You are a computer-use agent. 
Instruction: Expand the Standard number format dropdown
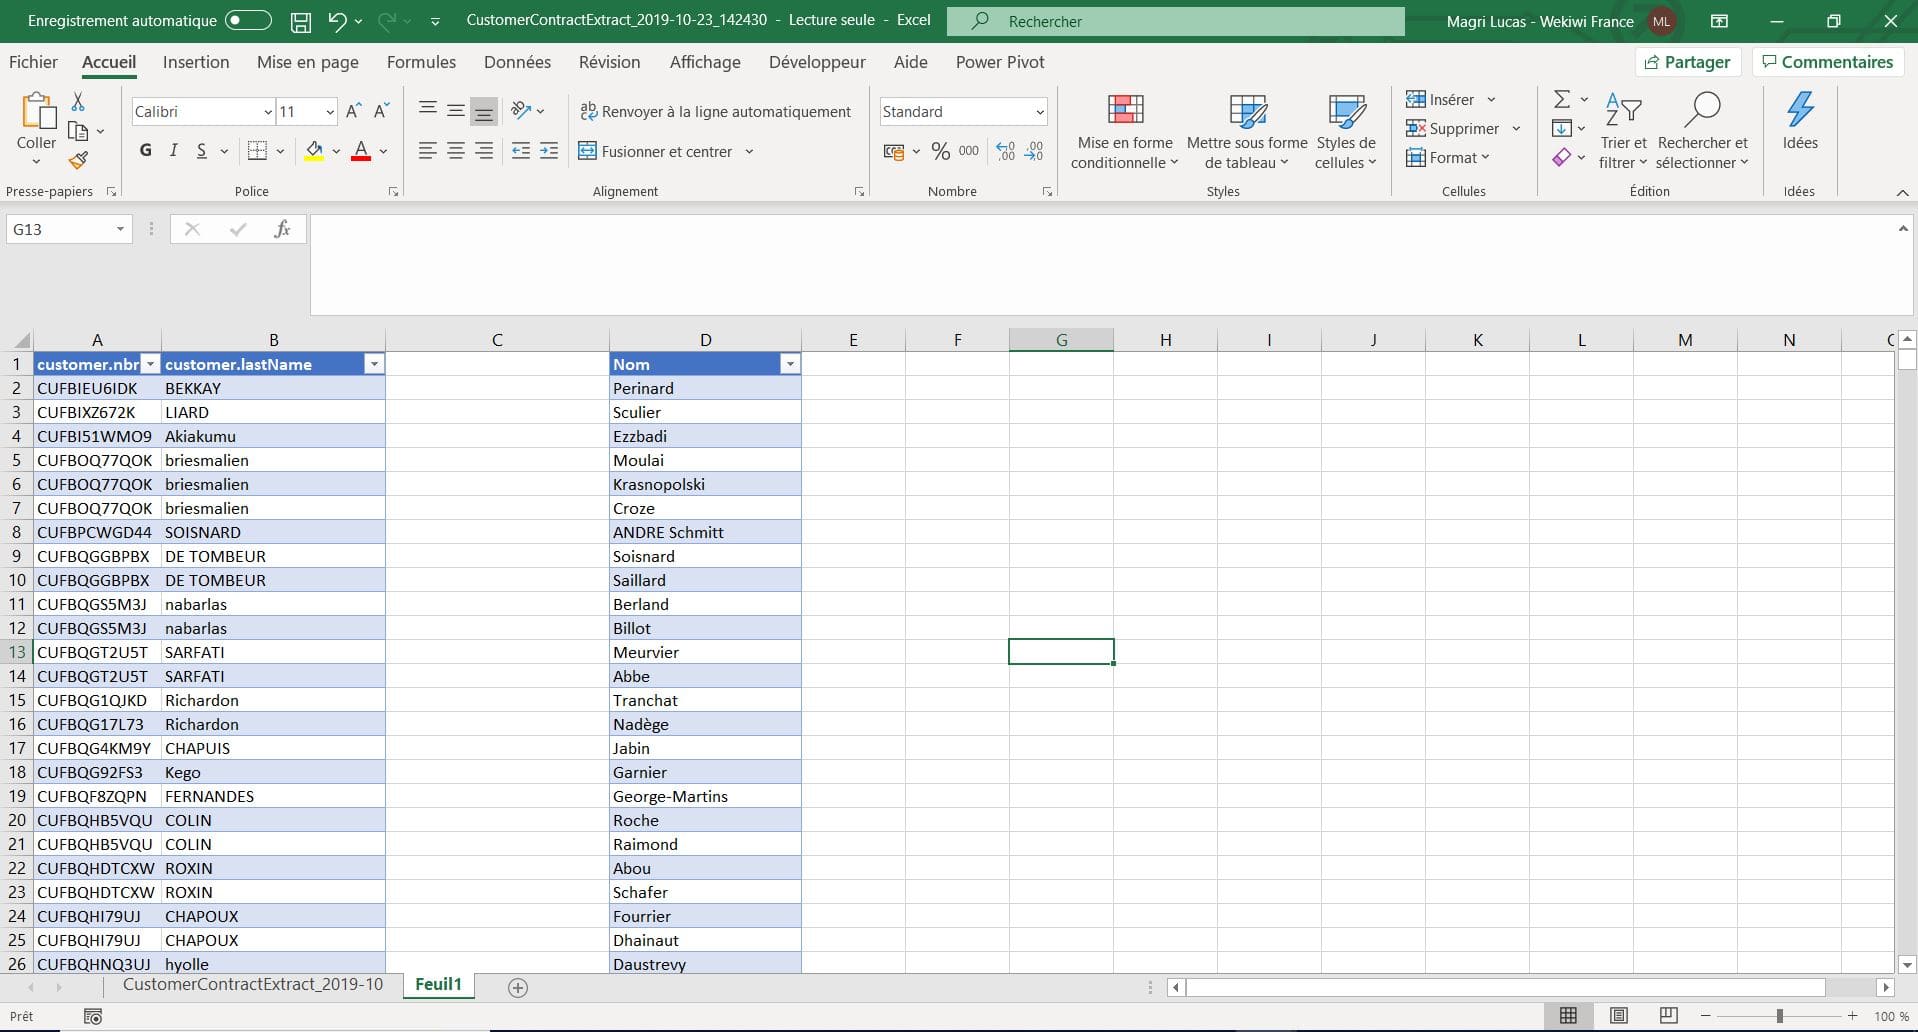pyautogui.click(x=1040, y=112)
